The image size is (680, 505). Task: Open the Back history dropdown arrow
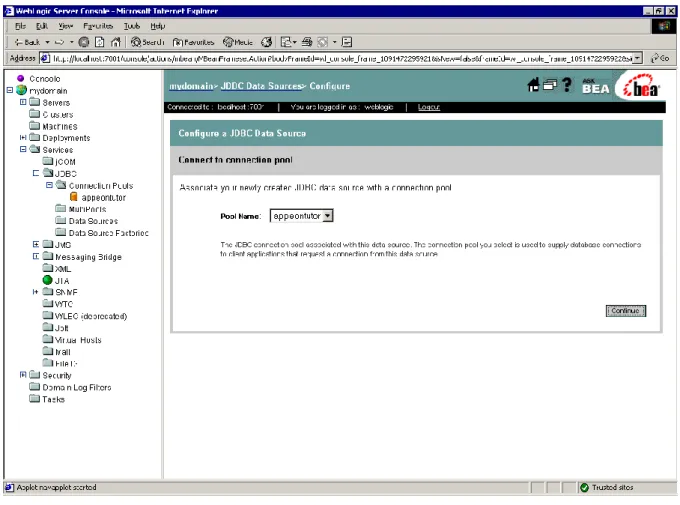point(48,42)
